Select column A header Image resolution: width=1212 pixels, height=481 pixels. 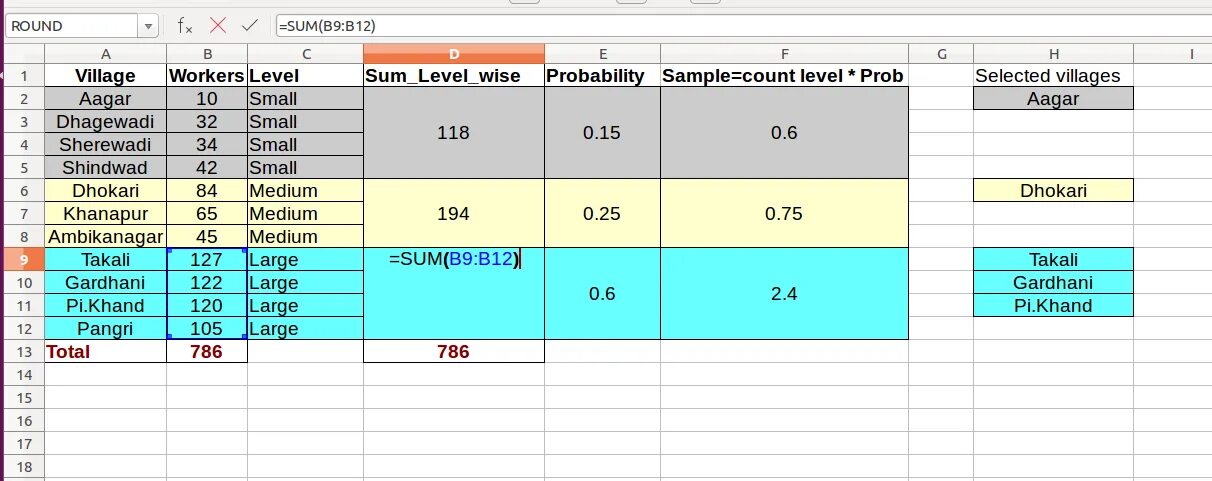point(106,54)
